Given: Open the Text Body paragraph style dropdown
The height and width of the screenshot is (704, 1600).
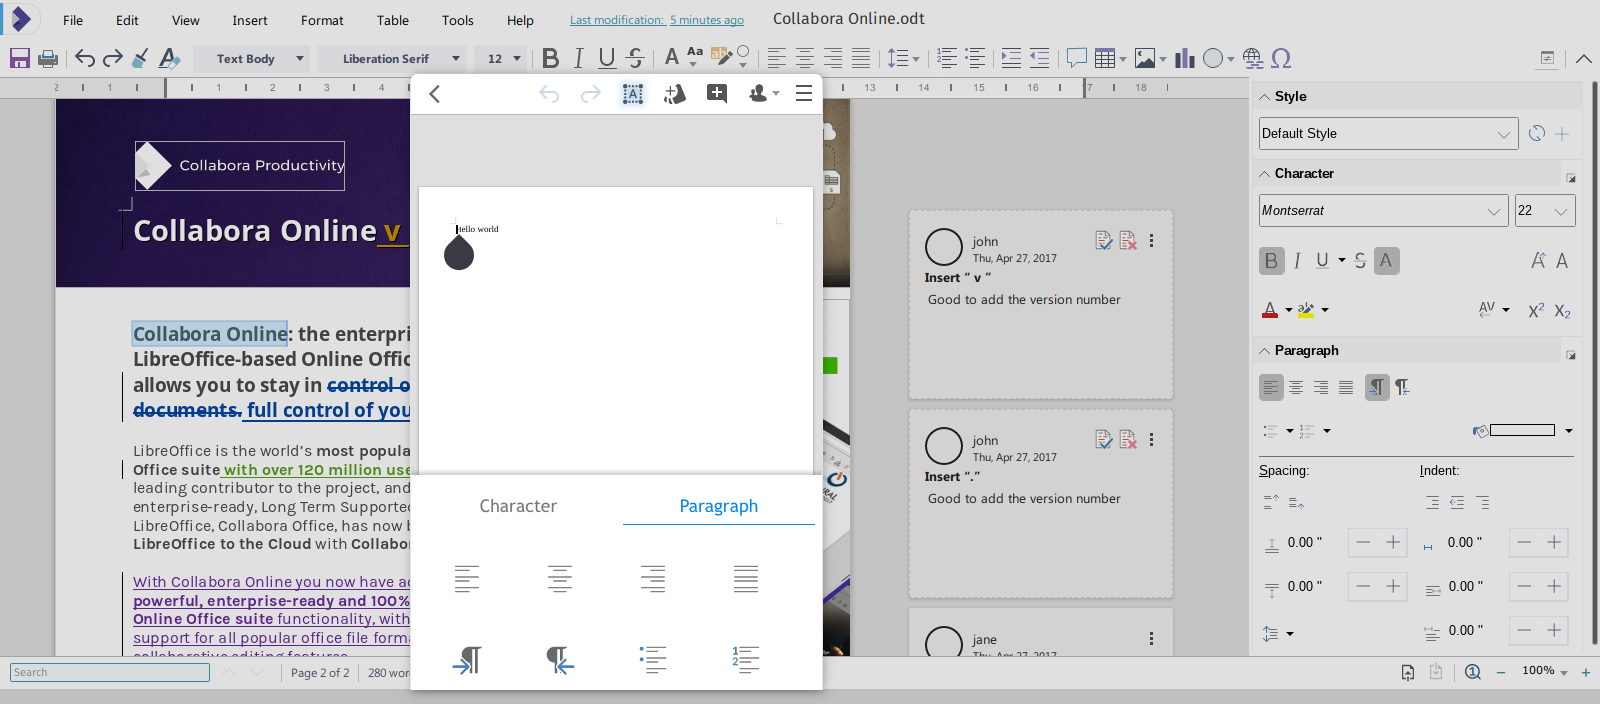Looking at the screenshot, I should (299, 58).
